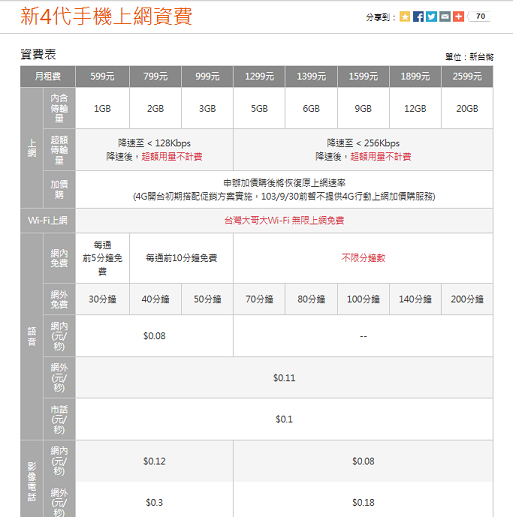The image size is (513, 517).
Task: Click the 9GB data allowance cell
Action: pyautogui.click(x=363, y=108)
